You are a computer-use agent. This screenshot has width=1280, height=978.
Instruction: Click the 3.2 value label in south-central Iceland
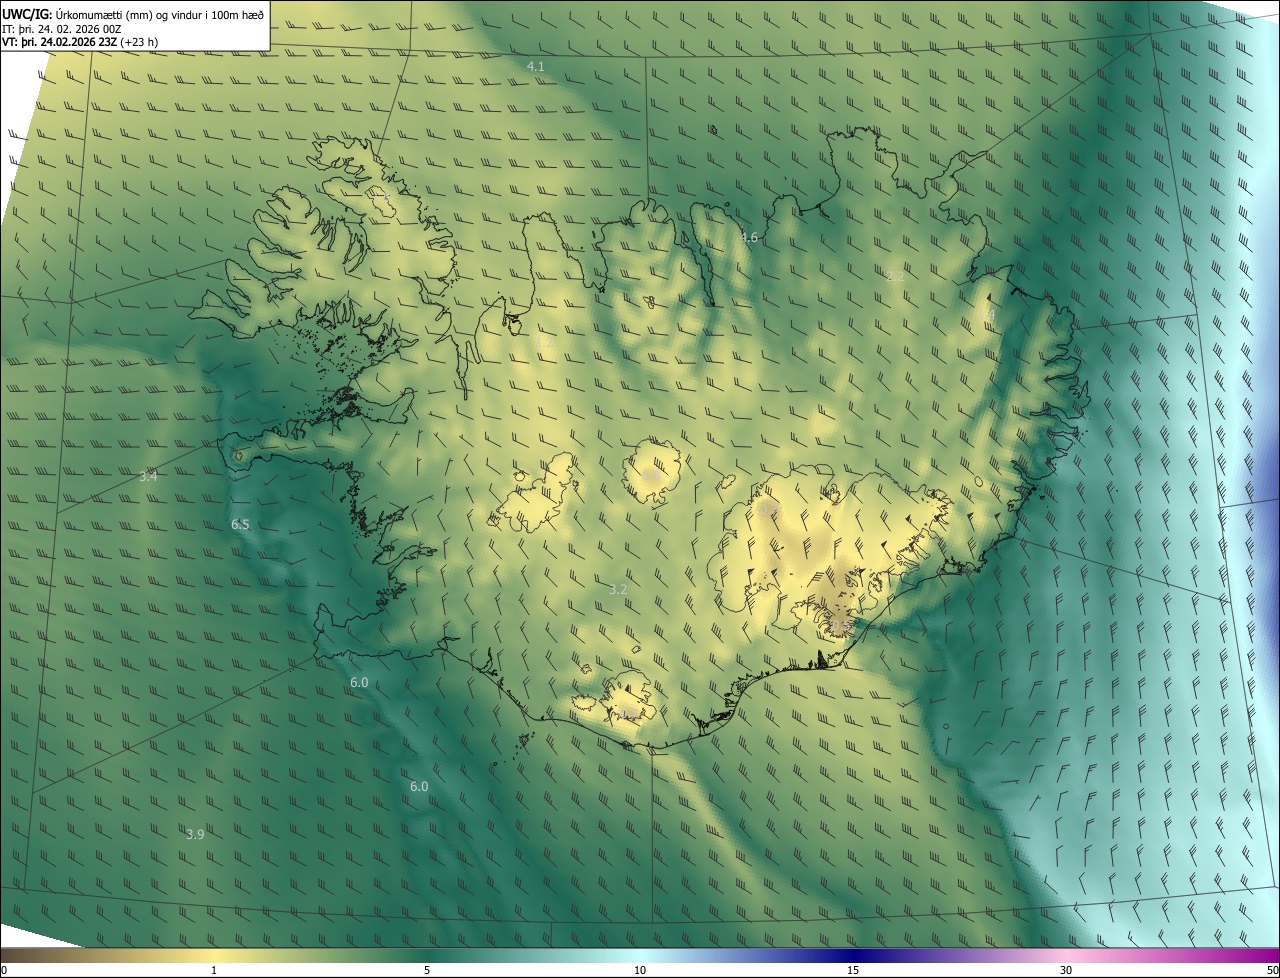(x=618, y=590)
